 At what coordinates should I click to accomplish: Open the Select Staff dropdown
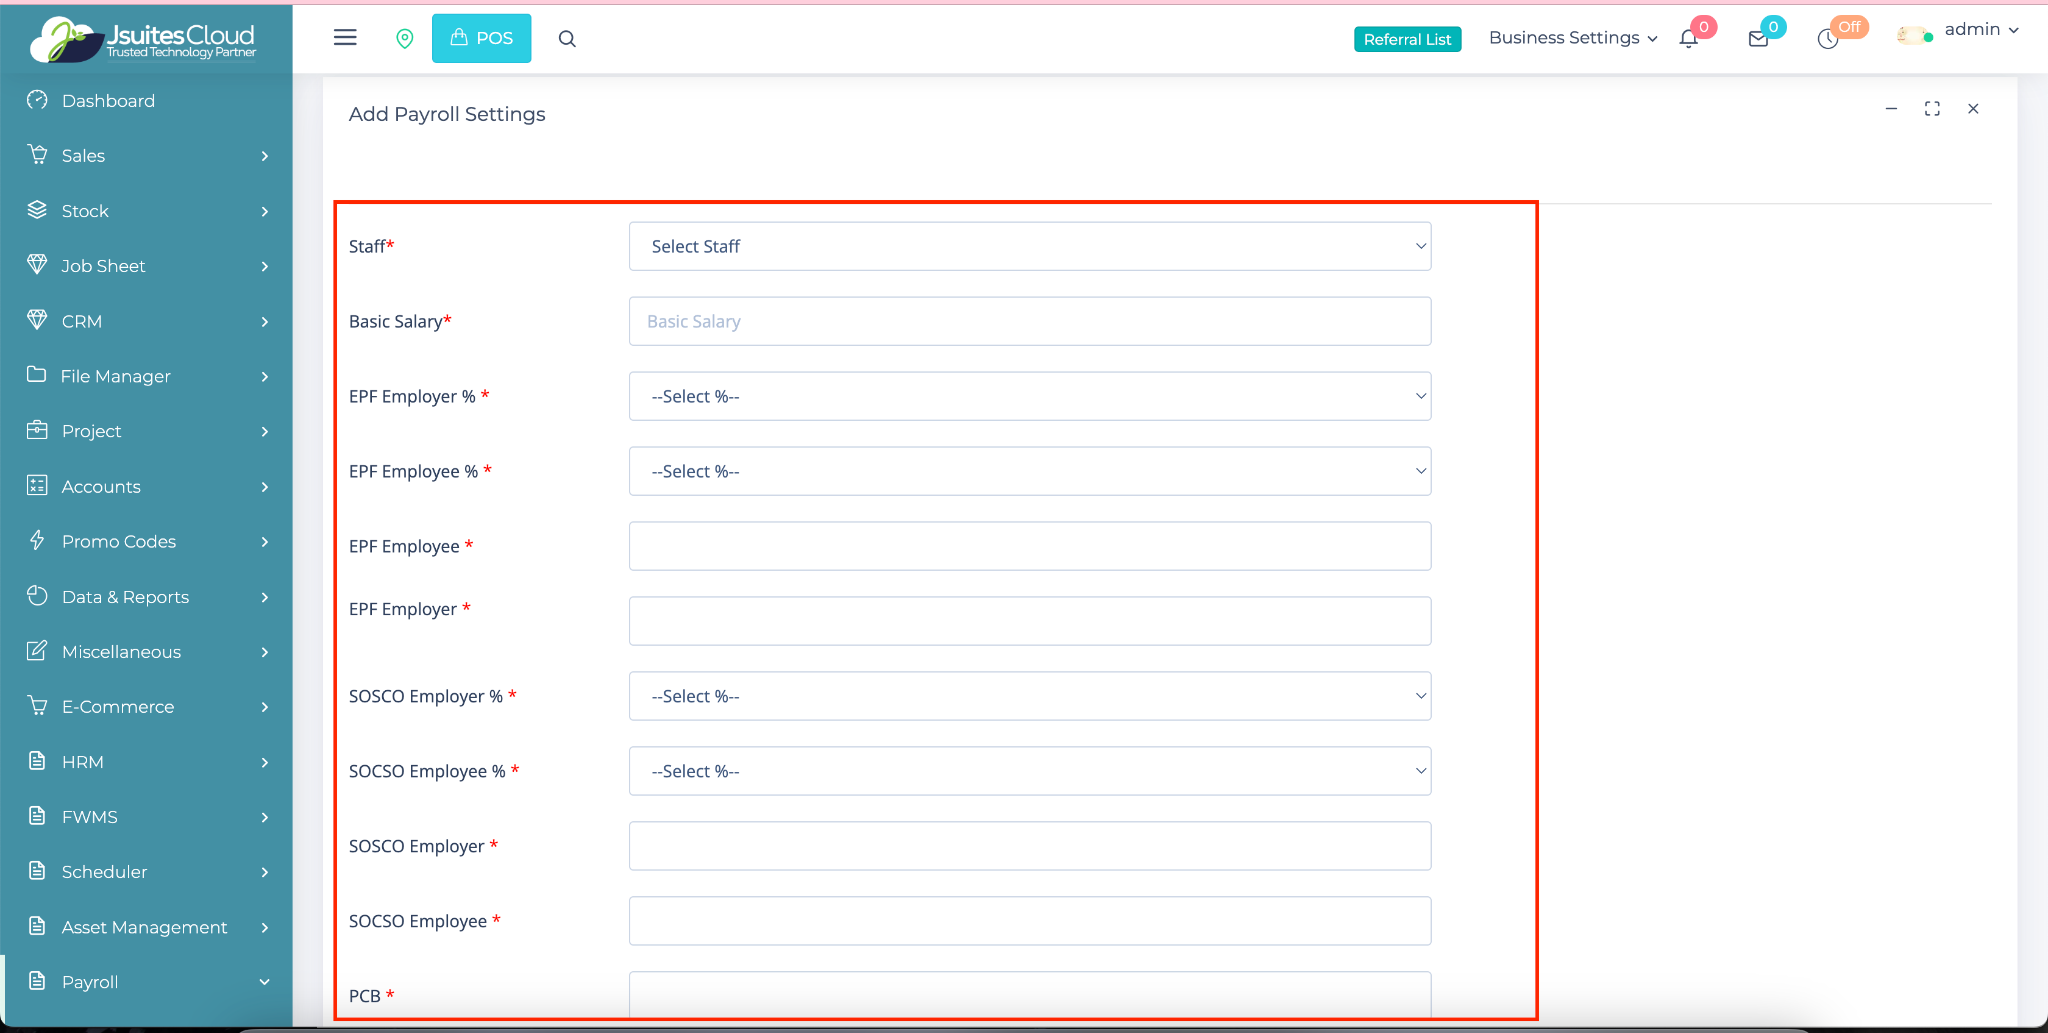tap(1029, 246)
